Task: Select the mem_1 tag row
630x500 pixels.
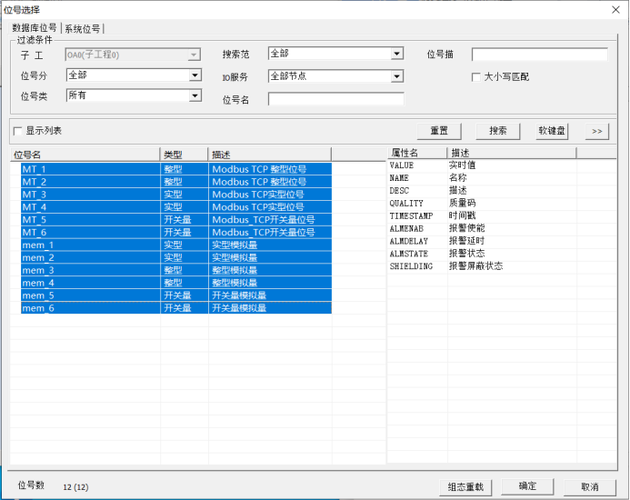Action: coord(176,245)
